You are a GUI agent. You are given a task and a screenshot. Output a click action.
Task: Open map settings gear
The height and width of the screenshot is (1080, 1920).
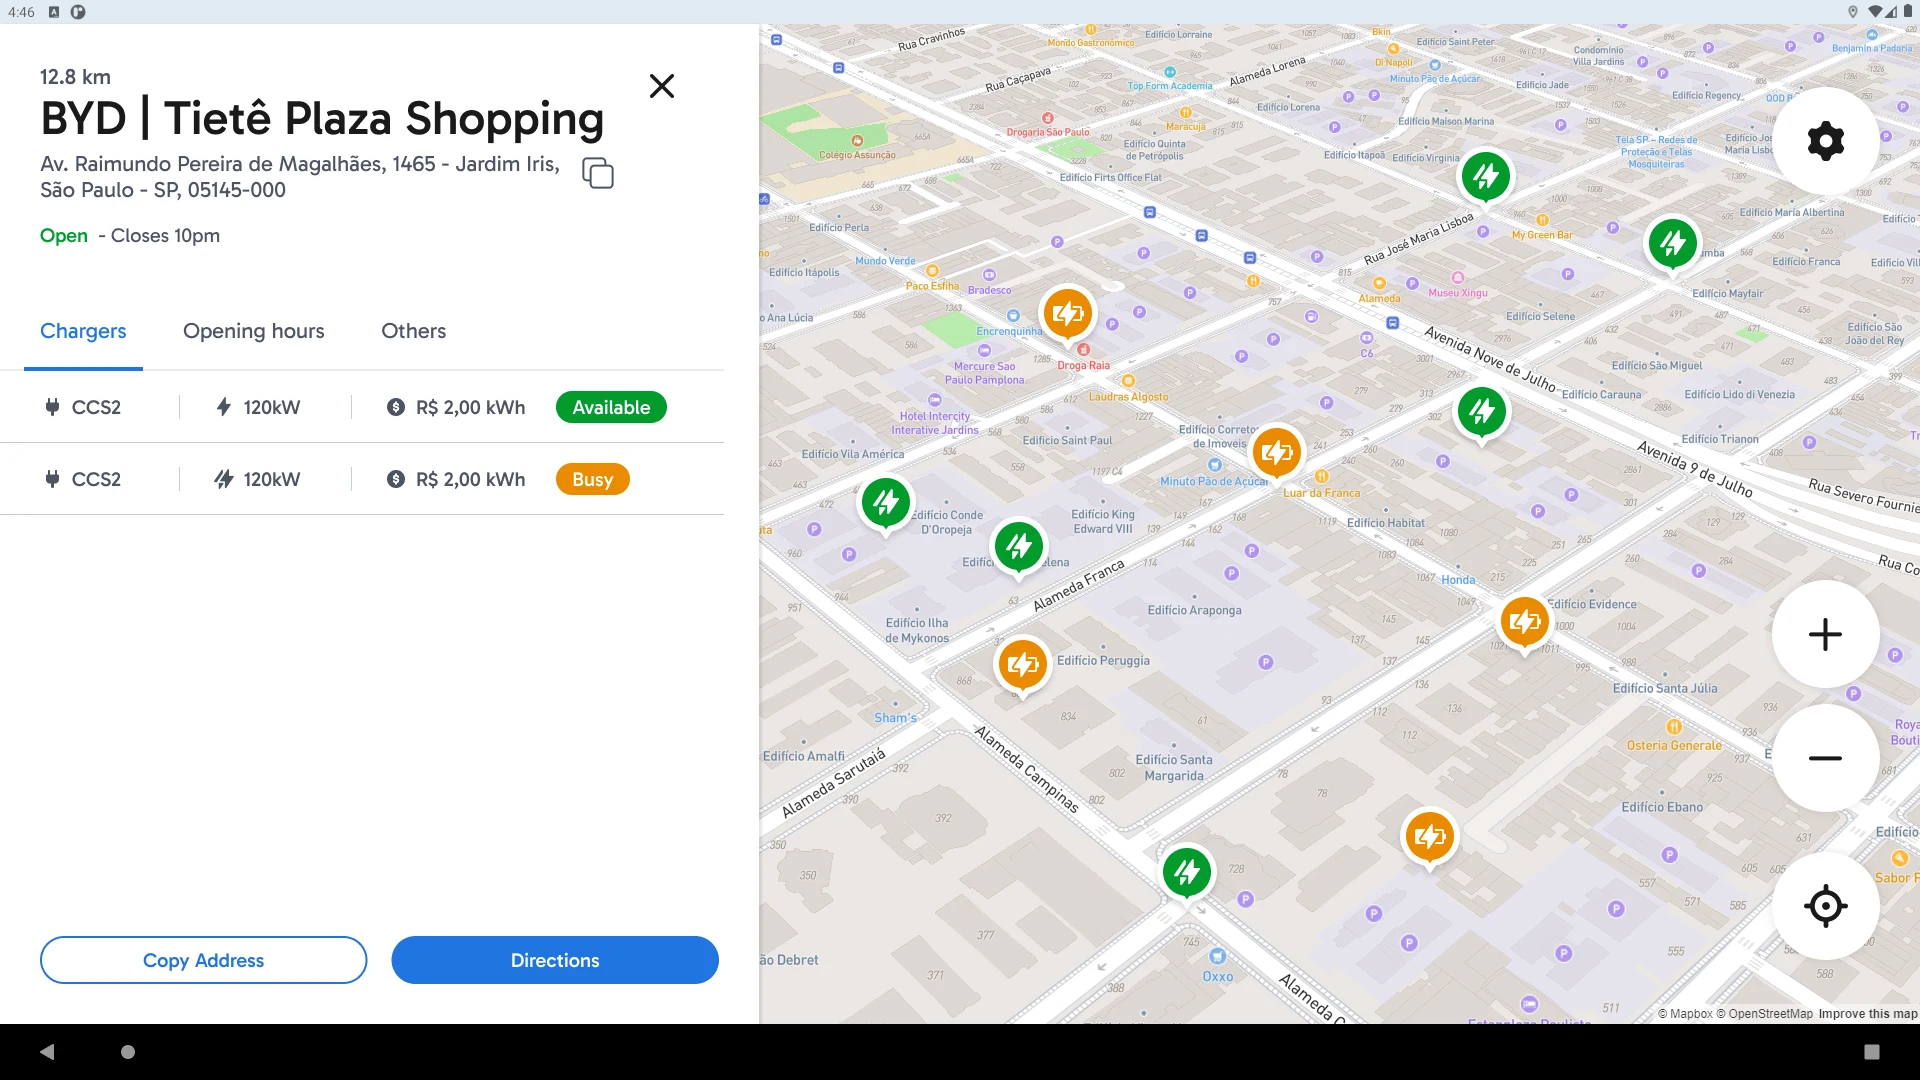(1826, 141)
